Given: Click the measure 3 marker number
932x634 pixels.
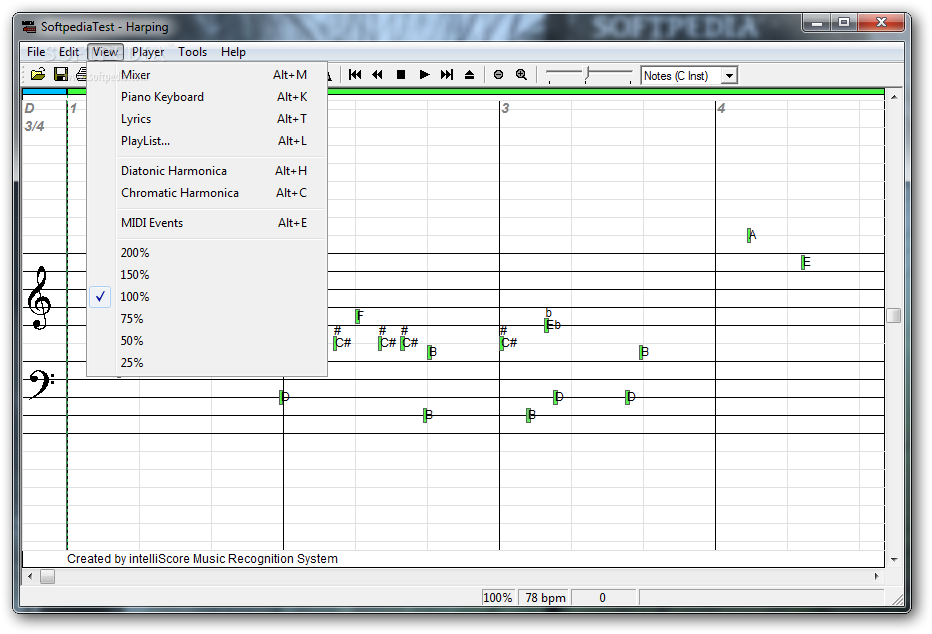Looking at the screenshot, I should point(505,108).
